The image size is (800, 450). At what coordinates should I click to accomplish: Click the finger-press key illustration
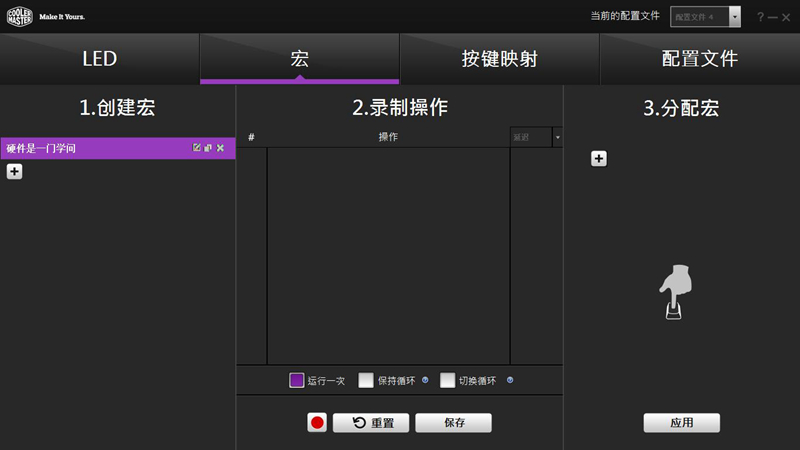pyautogui.click(x=675, y=292)
